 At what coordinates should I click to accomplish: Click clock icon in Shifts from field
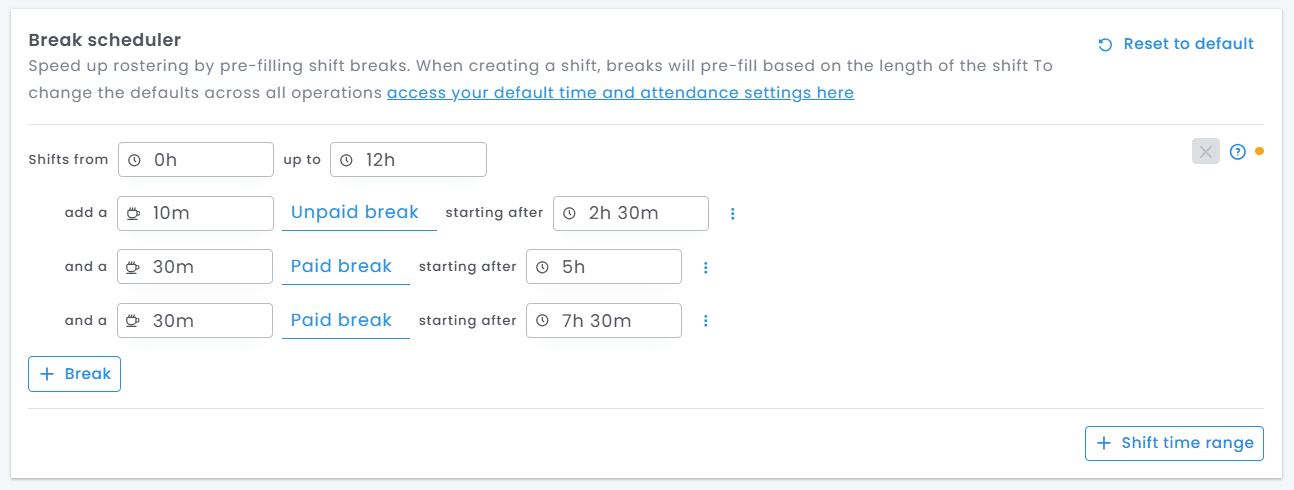(x=135, y=160)
